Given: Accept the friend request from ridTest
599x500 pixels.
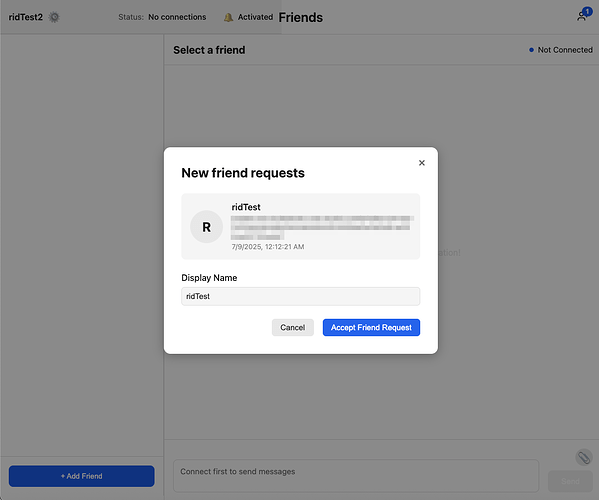Looking at the screenshot, I should coord(371,327).
